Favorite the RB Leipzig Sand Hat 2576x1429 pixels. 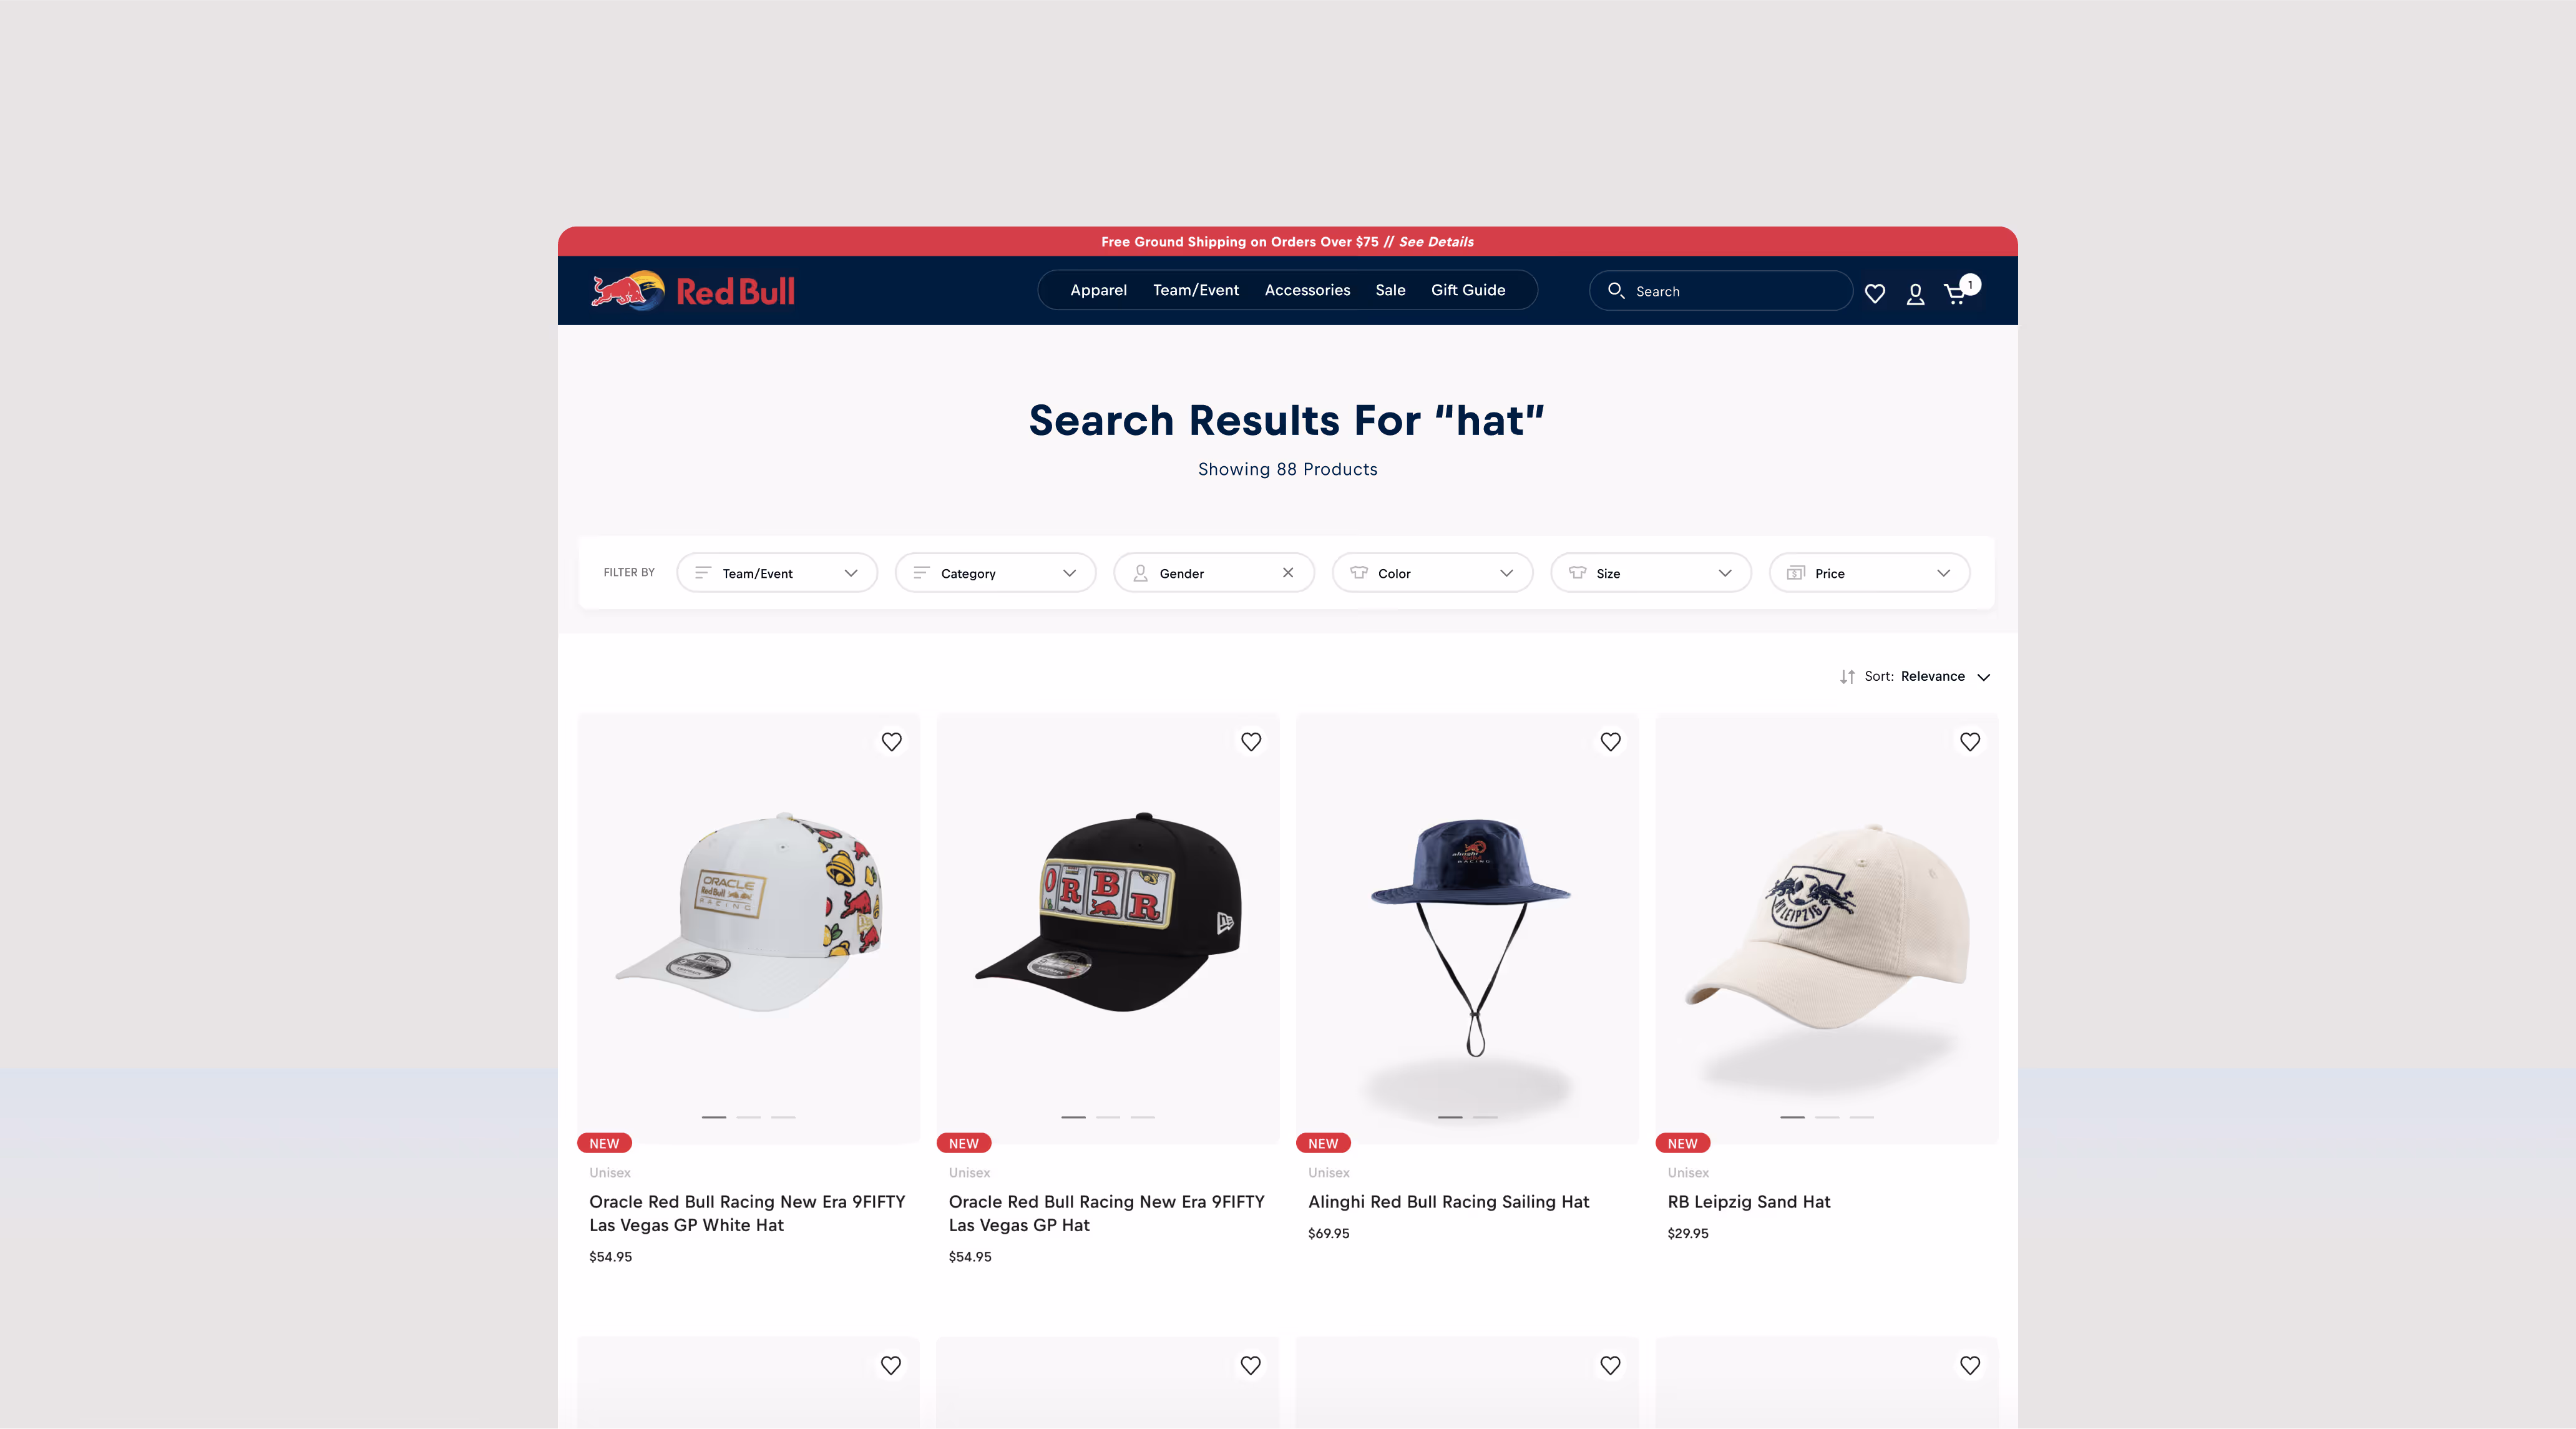pyautogui.click(x=1969, y=742)
